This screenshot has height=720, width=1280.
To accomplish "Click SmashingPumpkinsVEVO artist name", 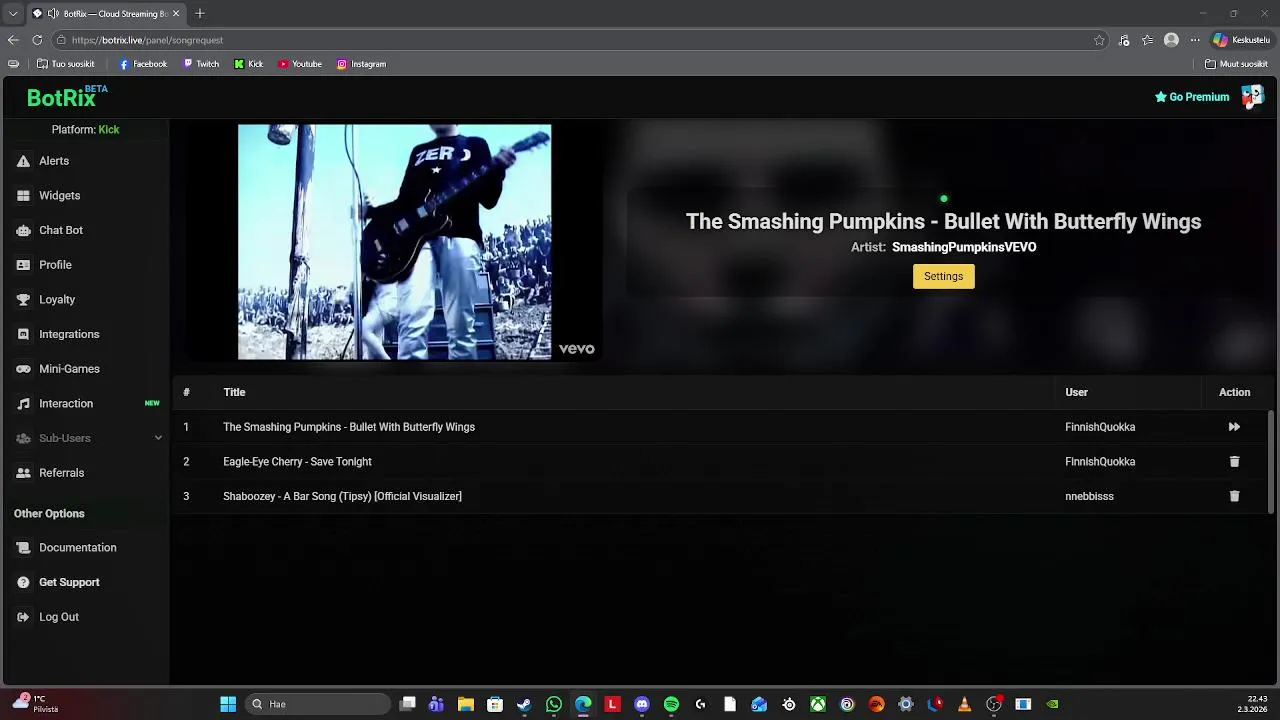I will tap(964, 247).
